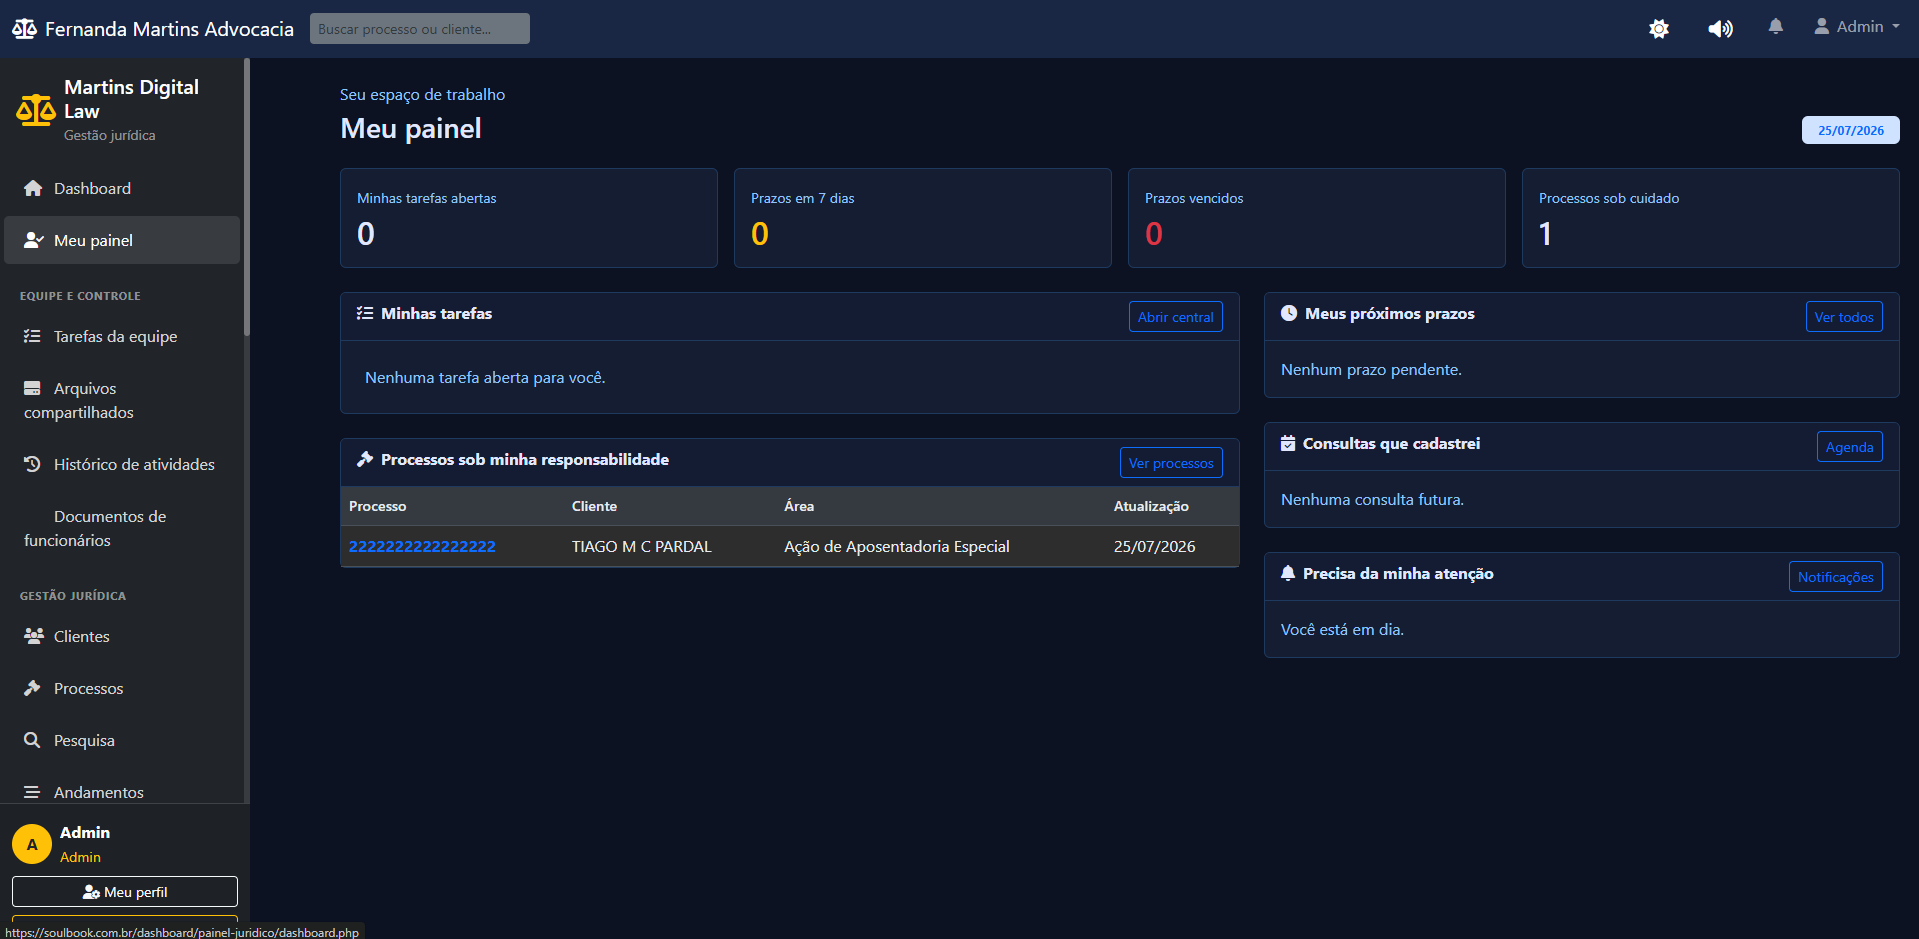Screen dimensions: 1919x939
Task: Open the Minhas tarefas abertas card
Action: [529, 218]
